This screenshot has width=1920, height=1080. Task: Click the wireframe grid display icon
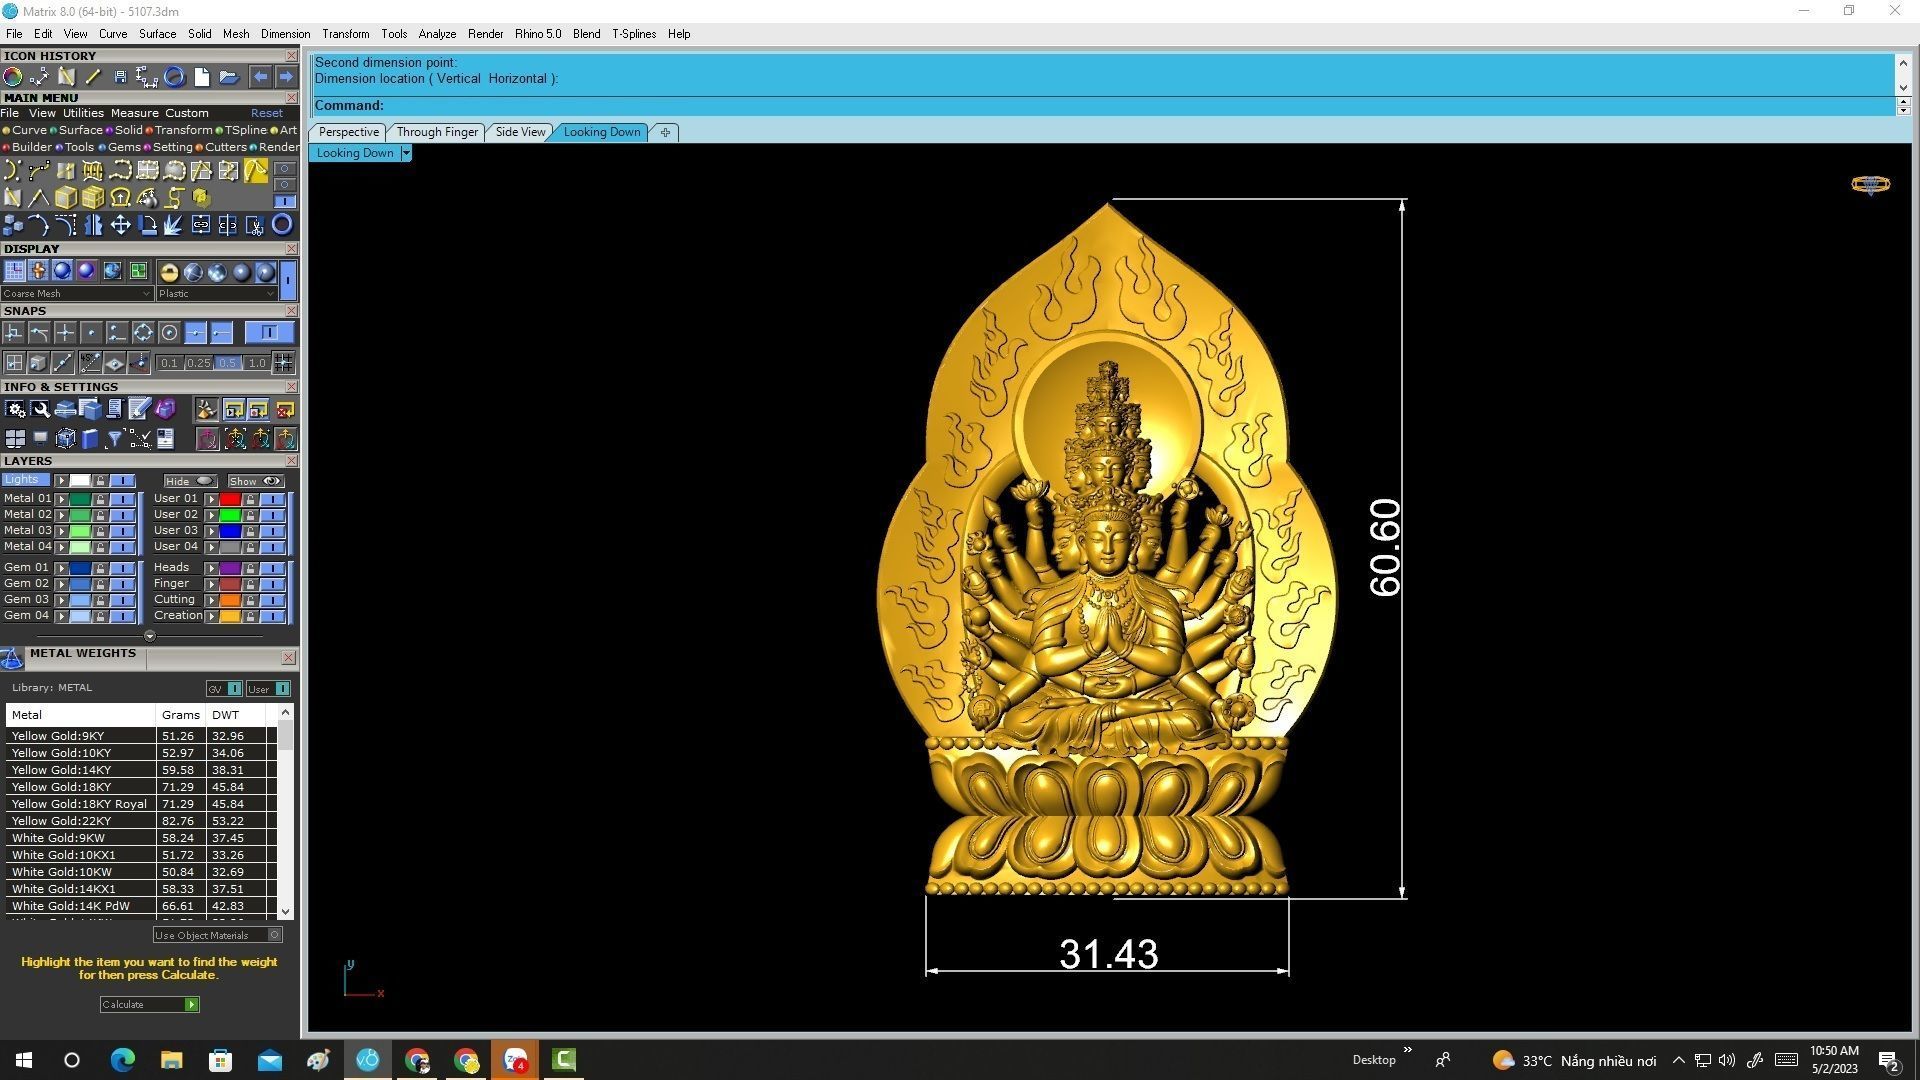14,271
